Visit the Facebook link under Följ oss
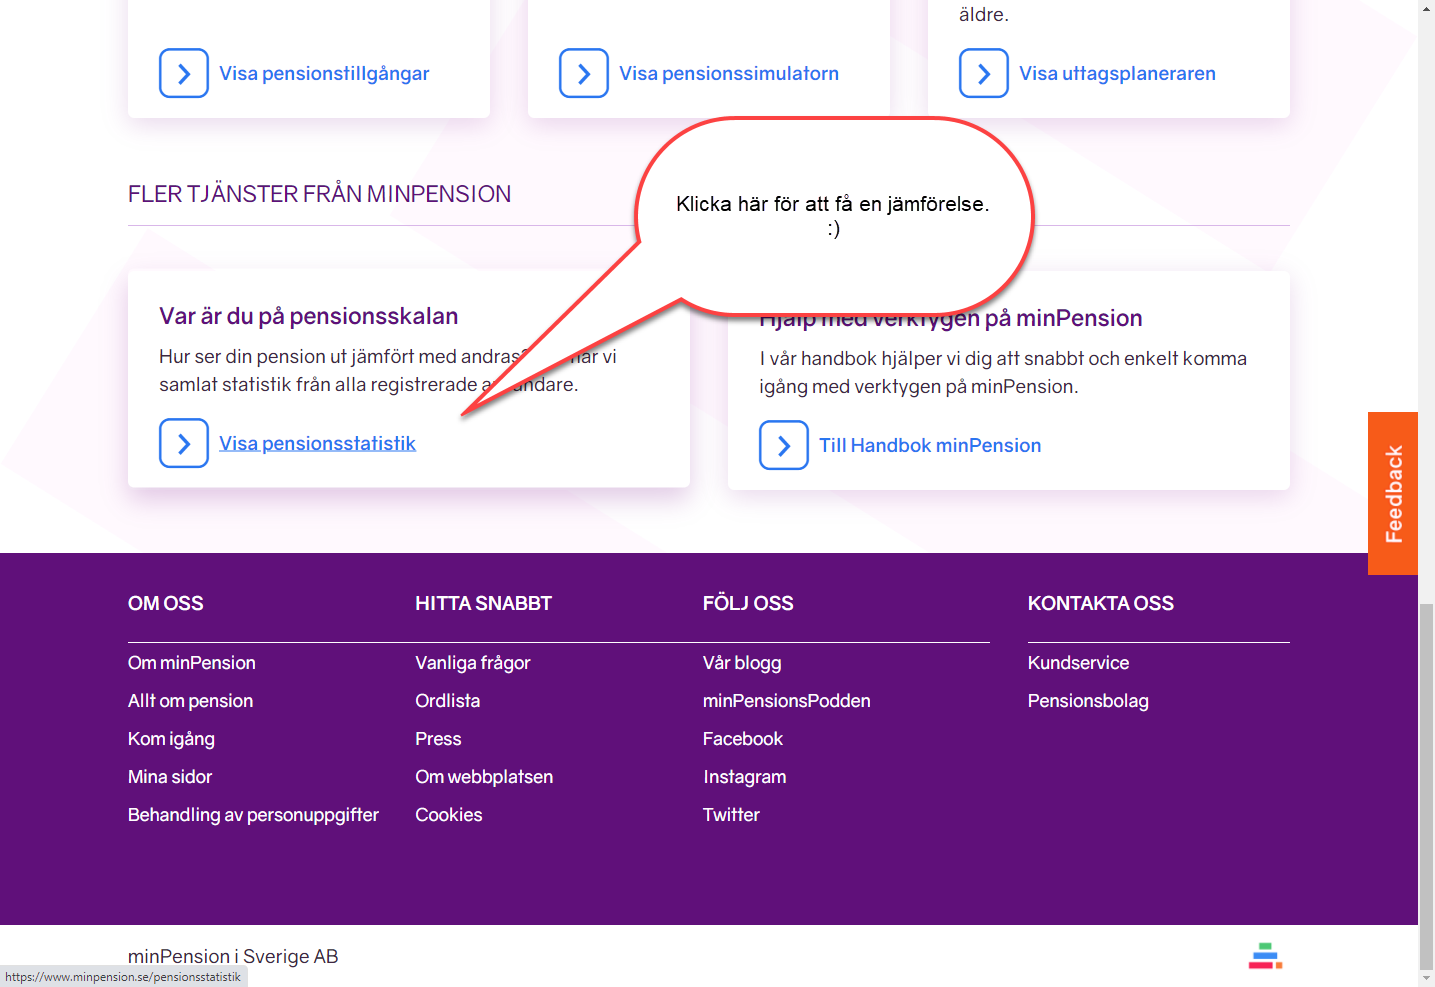This screenshot has height=987, width=1435. pos(742,739)
